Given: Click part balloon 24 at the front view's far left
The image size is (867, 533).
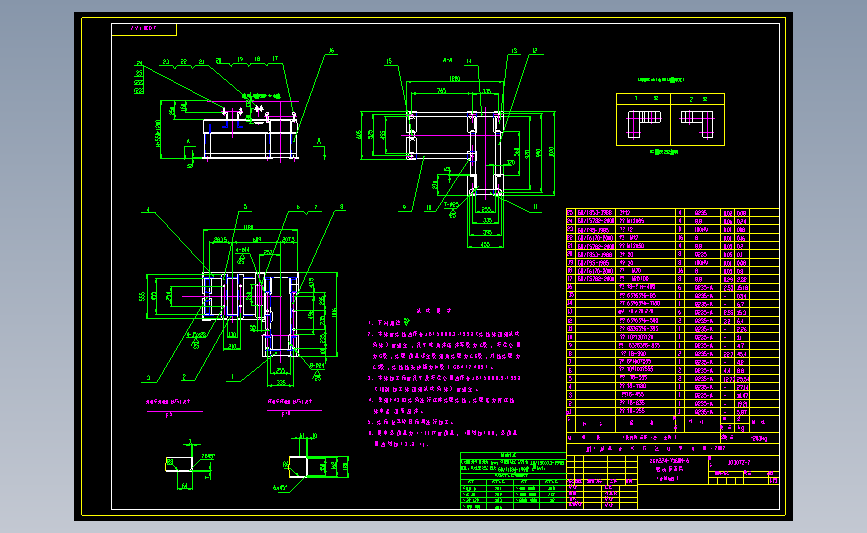Looking at the screenshot, I should 139,64.
